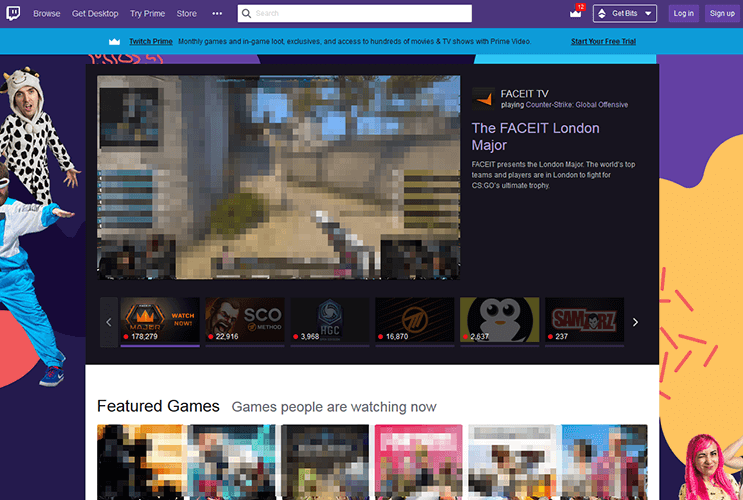Click the Sign up button
The height and width of the screenshot is (500, 743).
pos(722,13)
